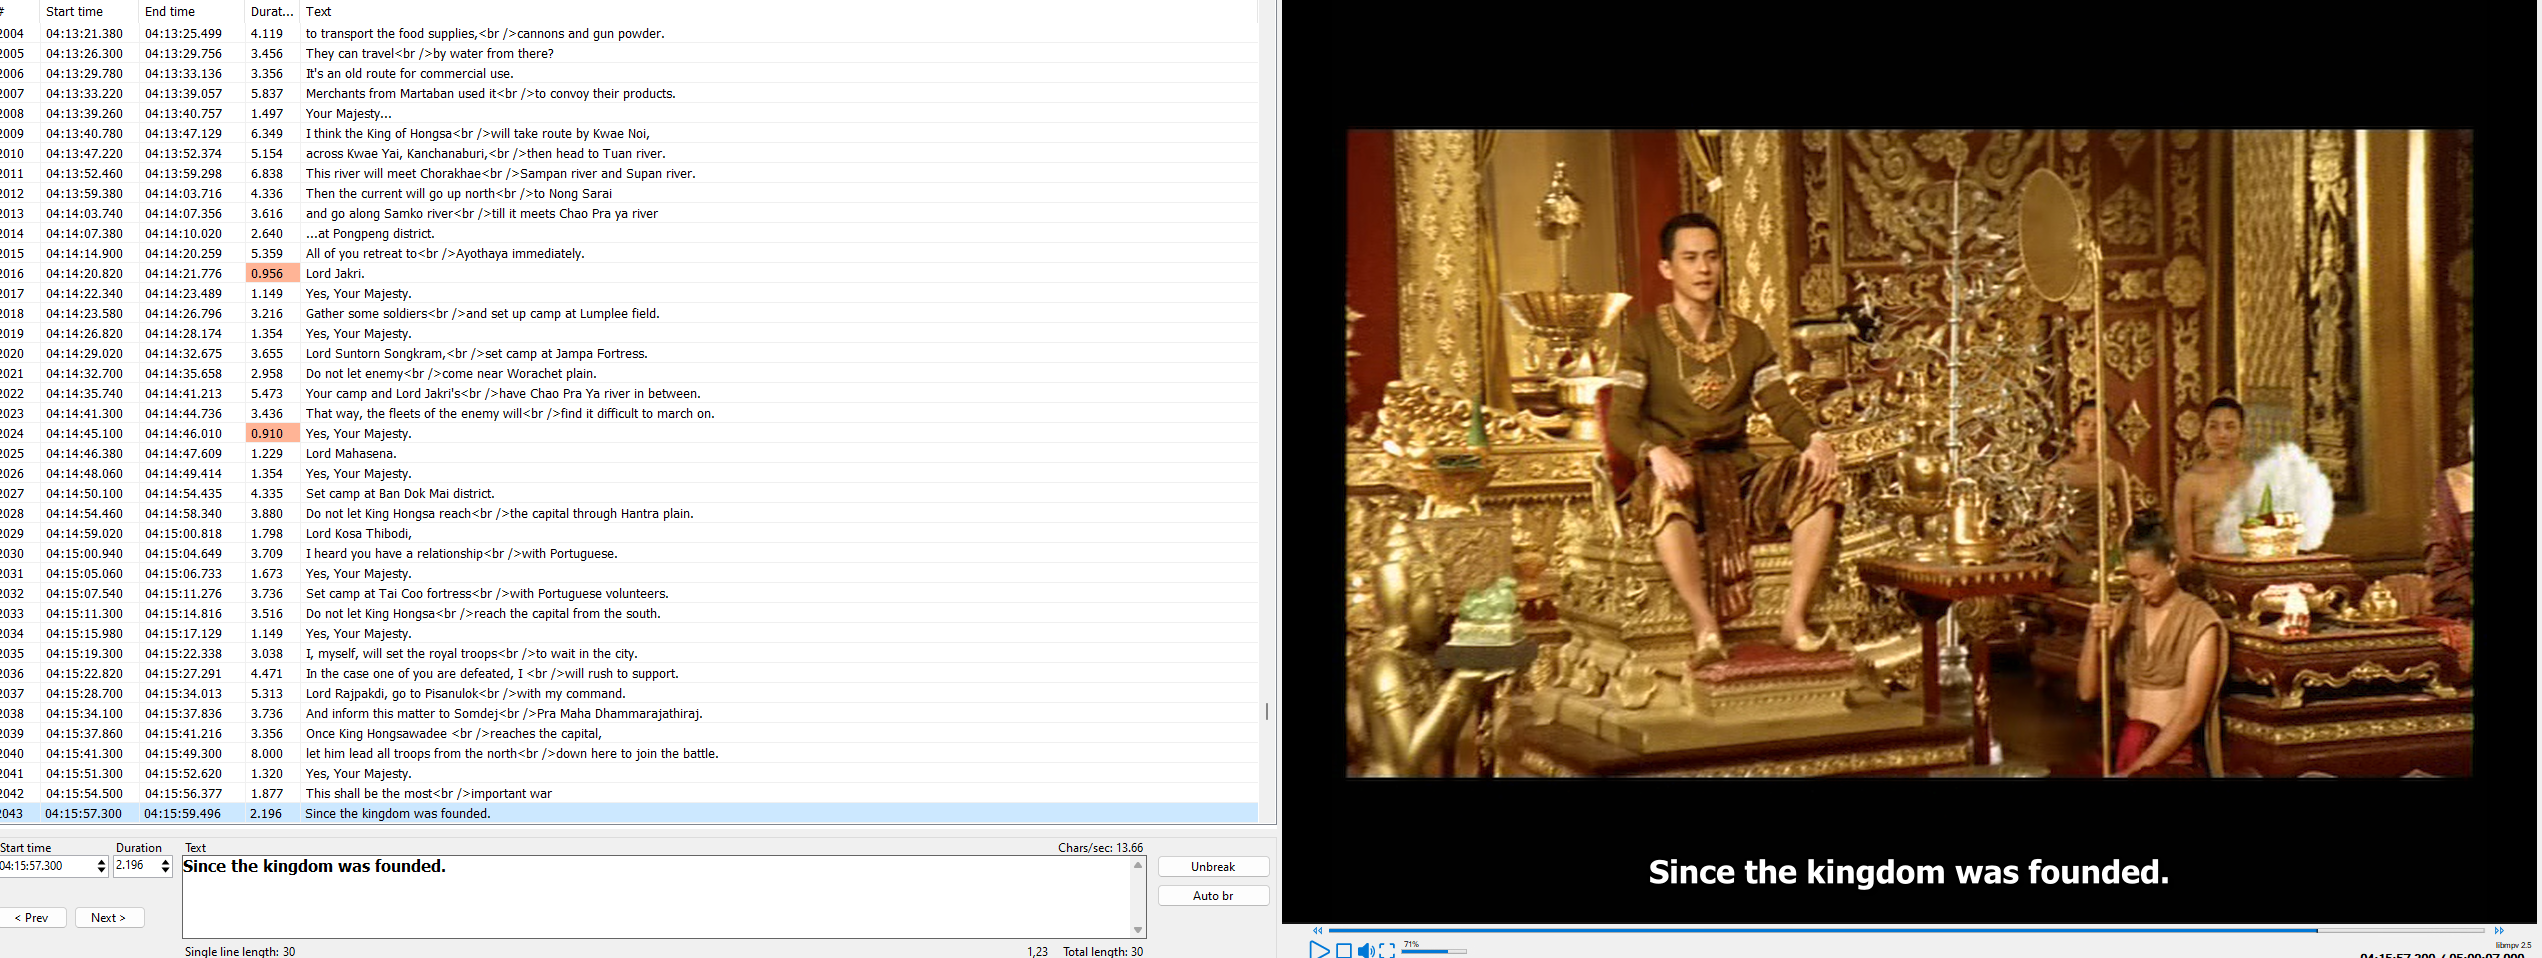This screenshot has height=958, width=2542.
Task: Seek on the video progress bar
Action: 1906,930
